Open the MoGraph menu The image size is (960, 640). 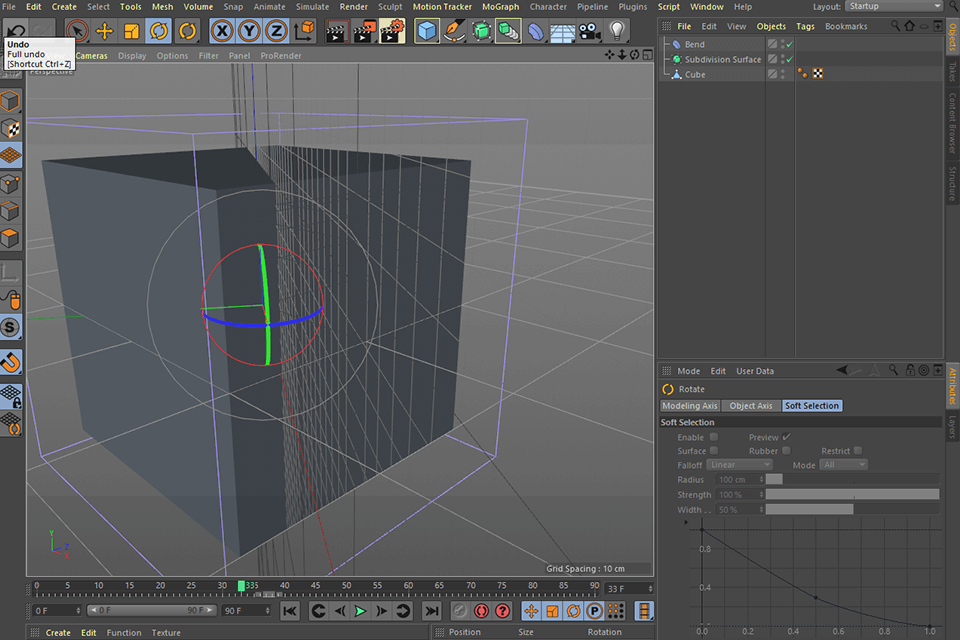pyautogui.click(x=500, y=7)
